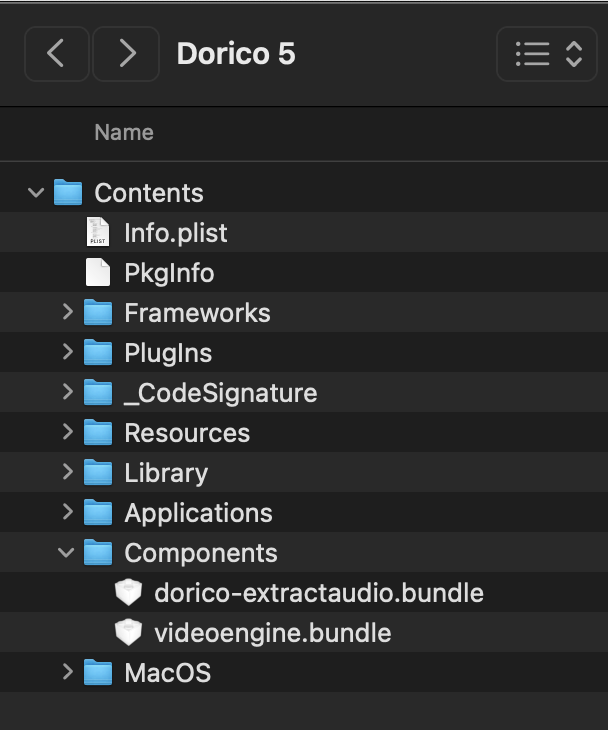This screenshot has height=730, width=608.
Task: Click the Frameworks folder icon
Action: [x=98, y=313]
